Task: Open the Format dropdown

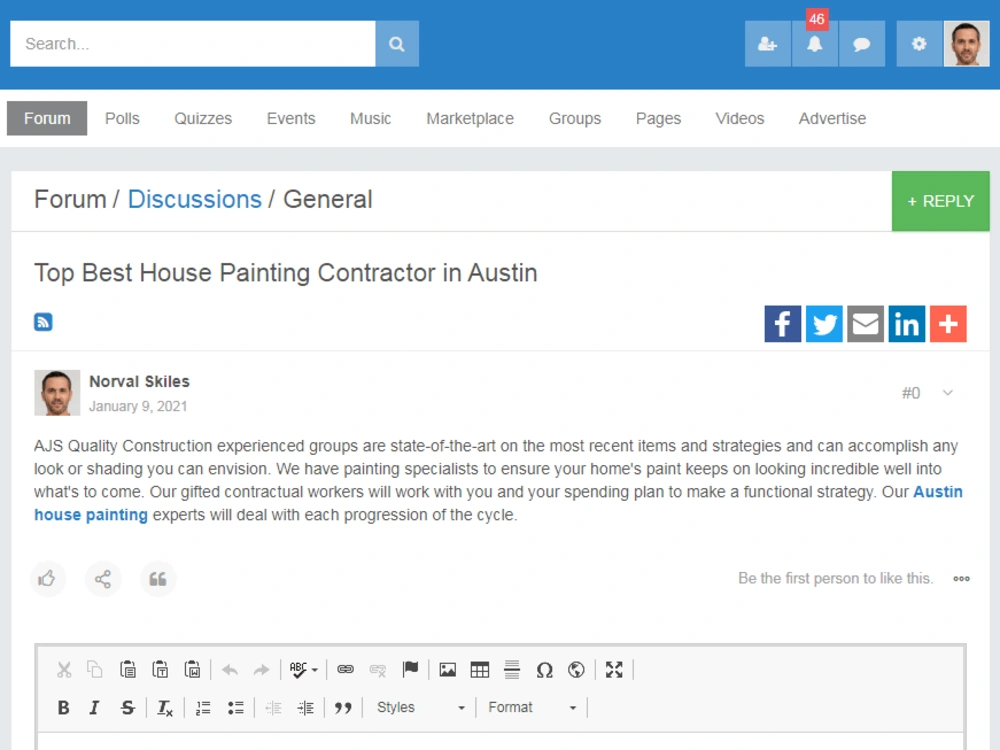Action: [532, 707]
